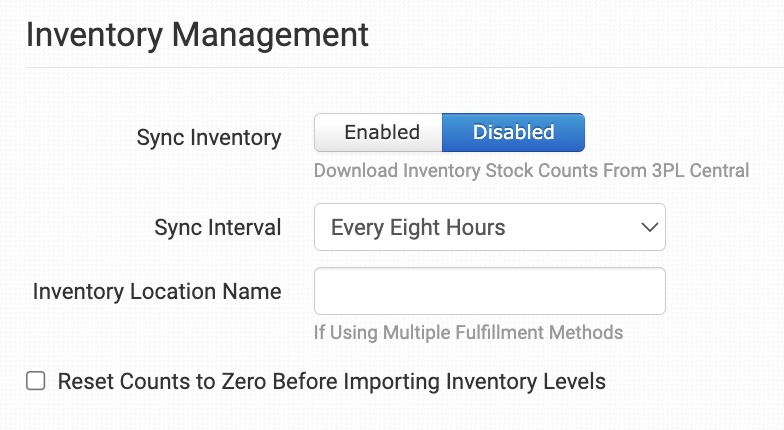Click the Every Eight Hours selected value
This screenshot has width=784, height=430.
coord(418,228)
